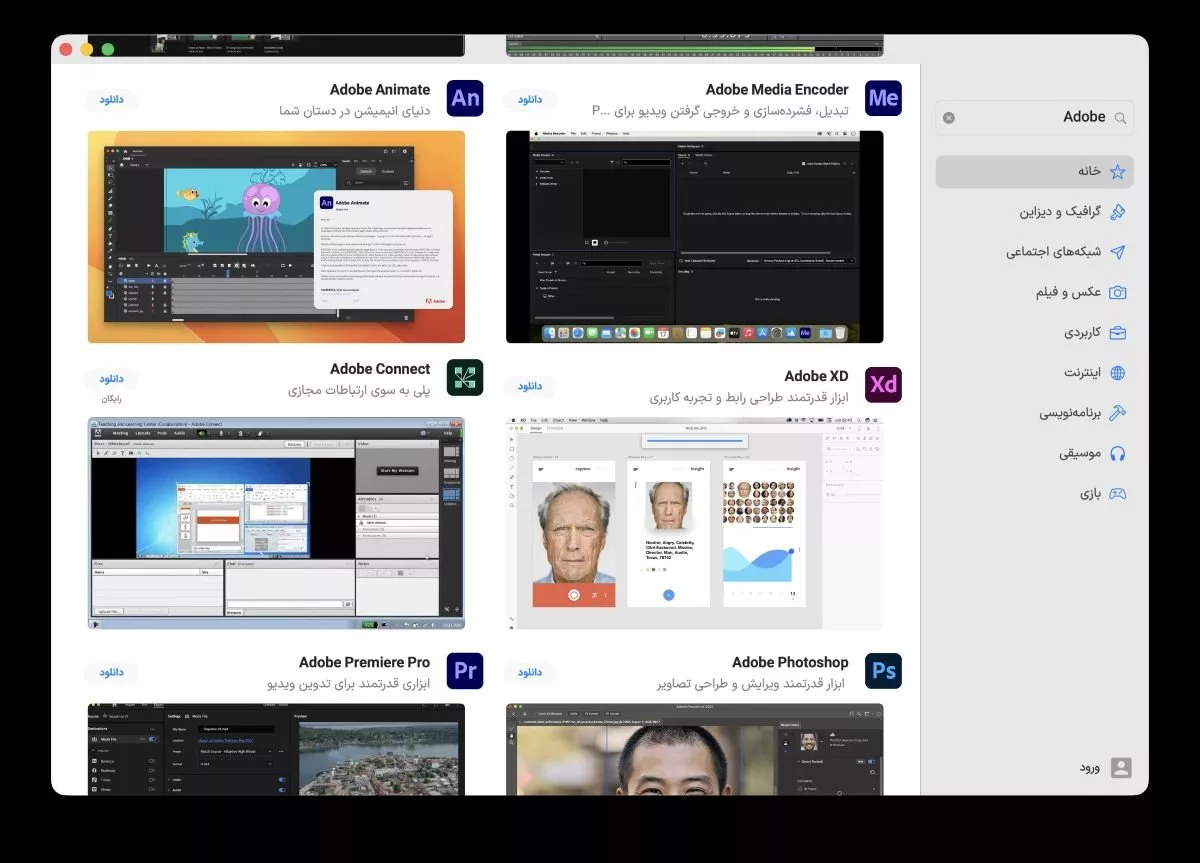Focus the Adobe search field
This screenshot has width=1200, height=863.
tap(1034, 118)
